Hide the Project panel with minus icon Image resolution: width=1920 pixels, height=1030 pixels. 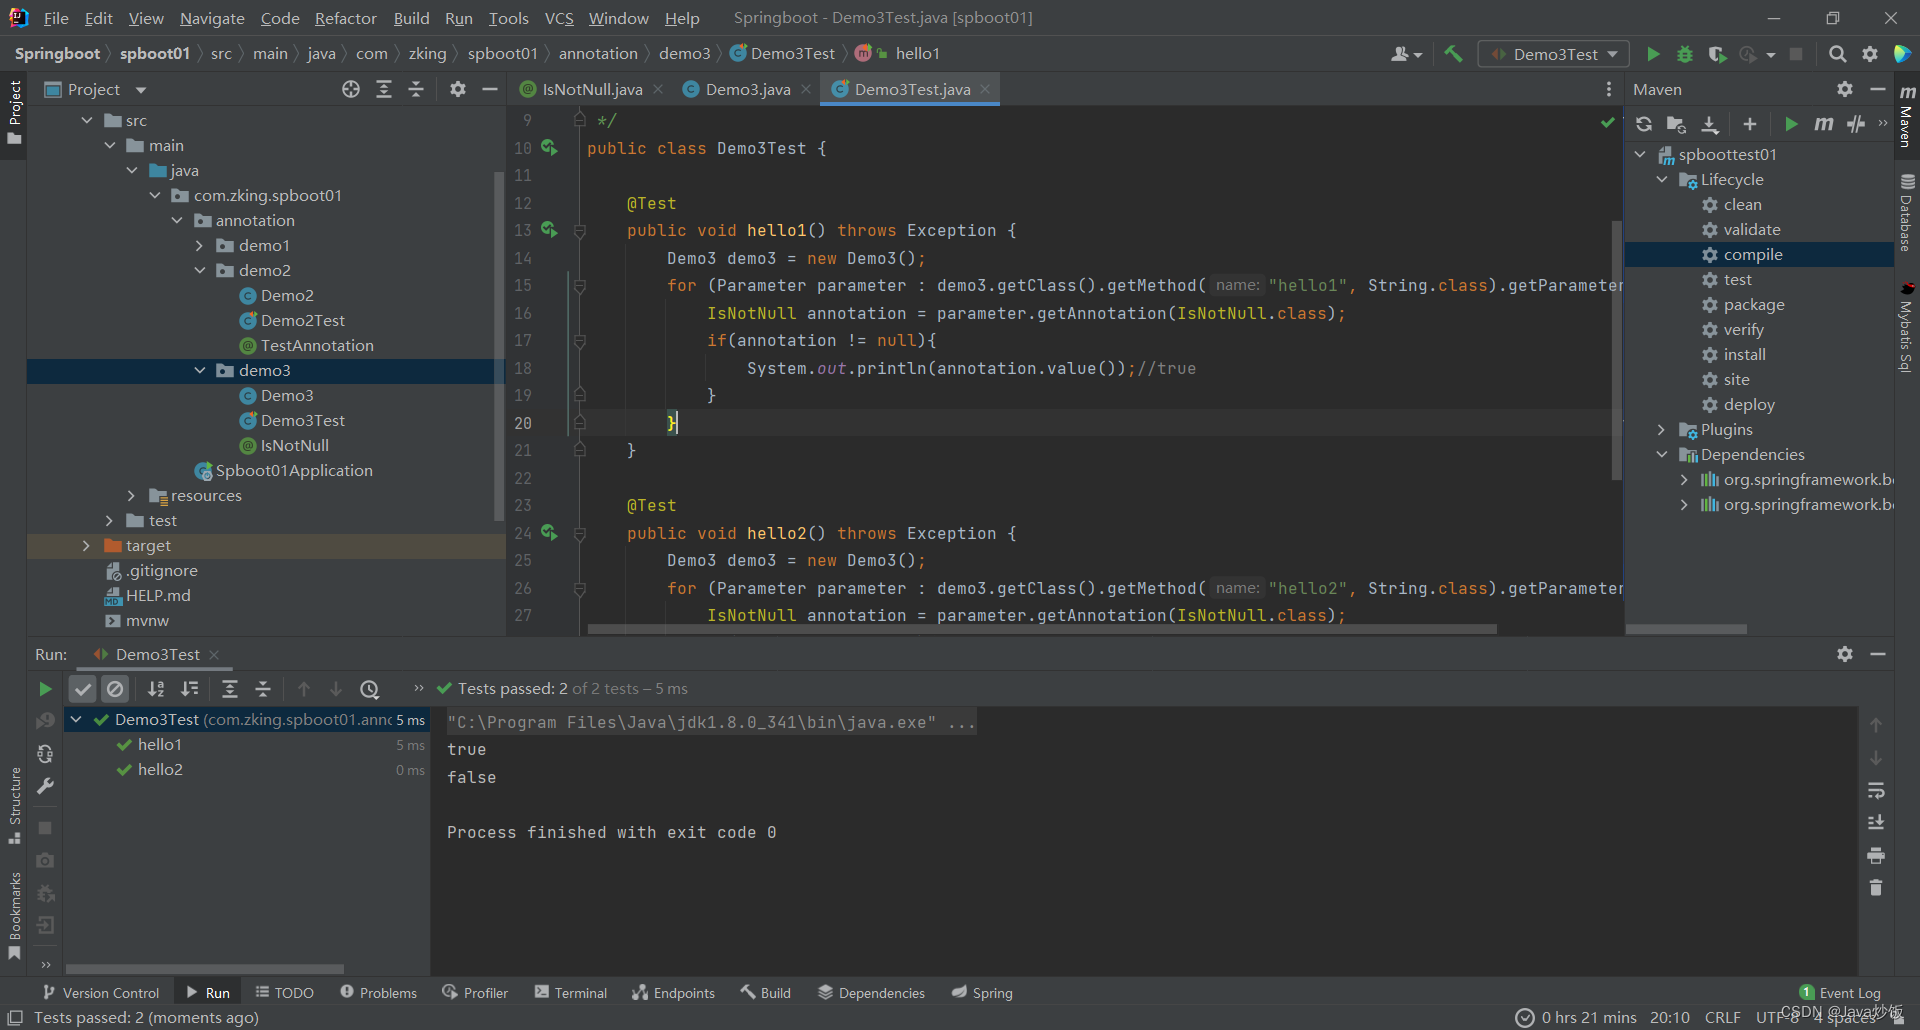490,89
